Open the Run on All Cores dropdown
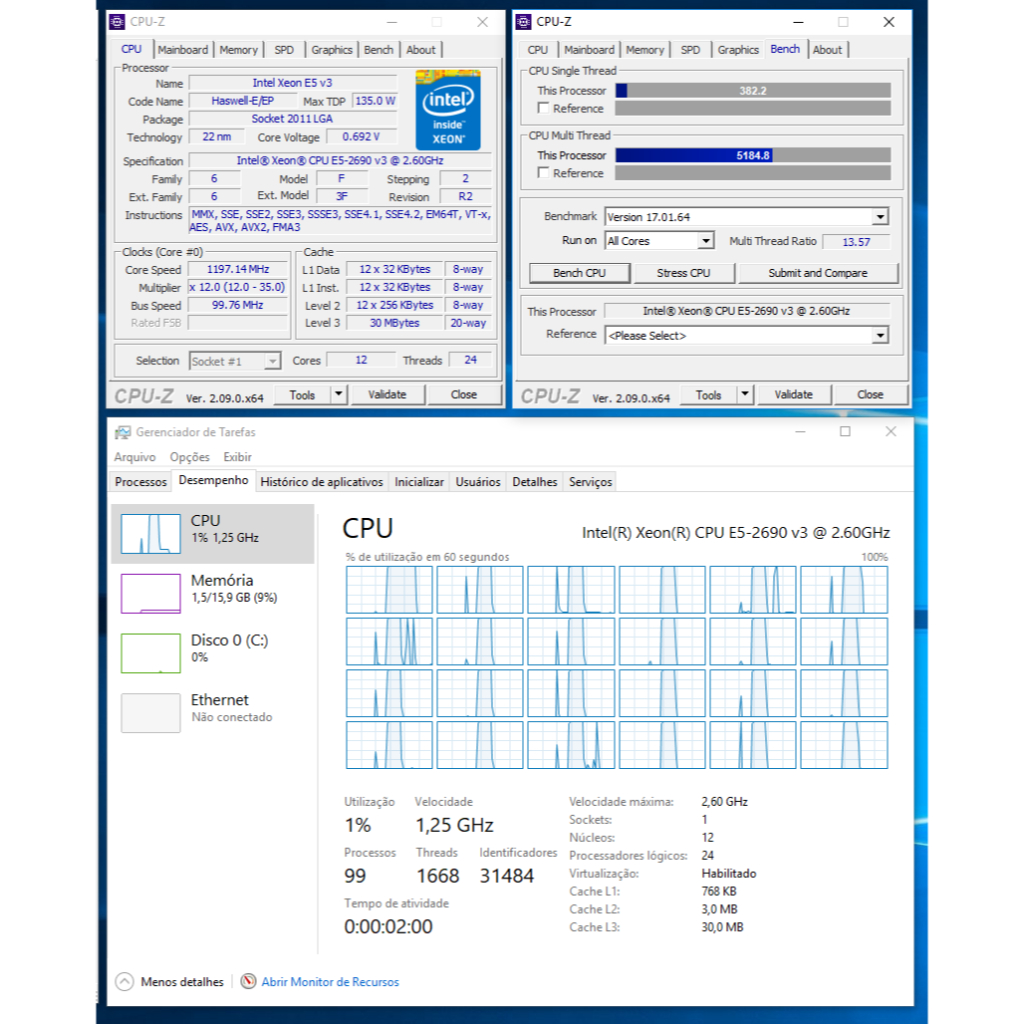The width and height of the screenshot is (1024, 1024). coord(705,241)
